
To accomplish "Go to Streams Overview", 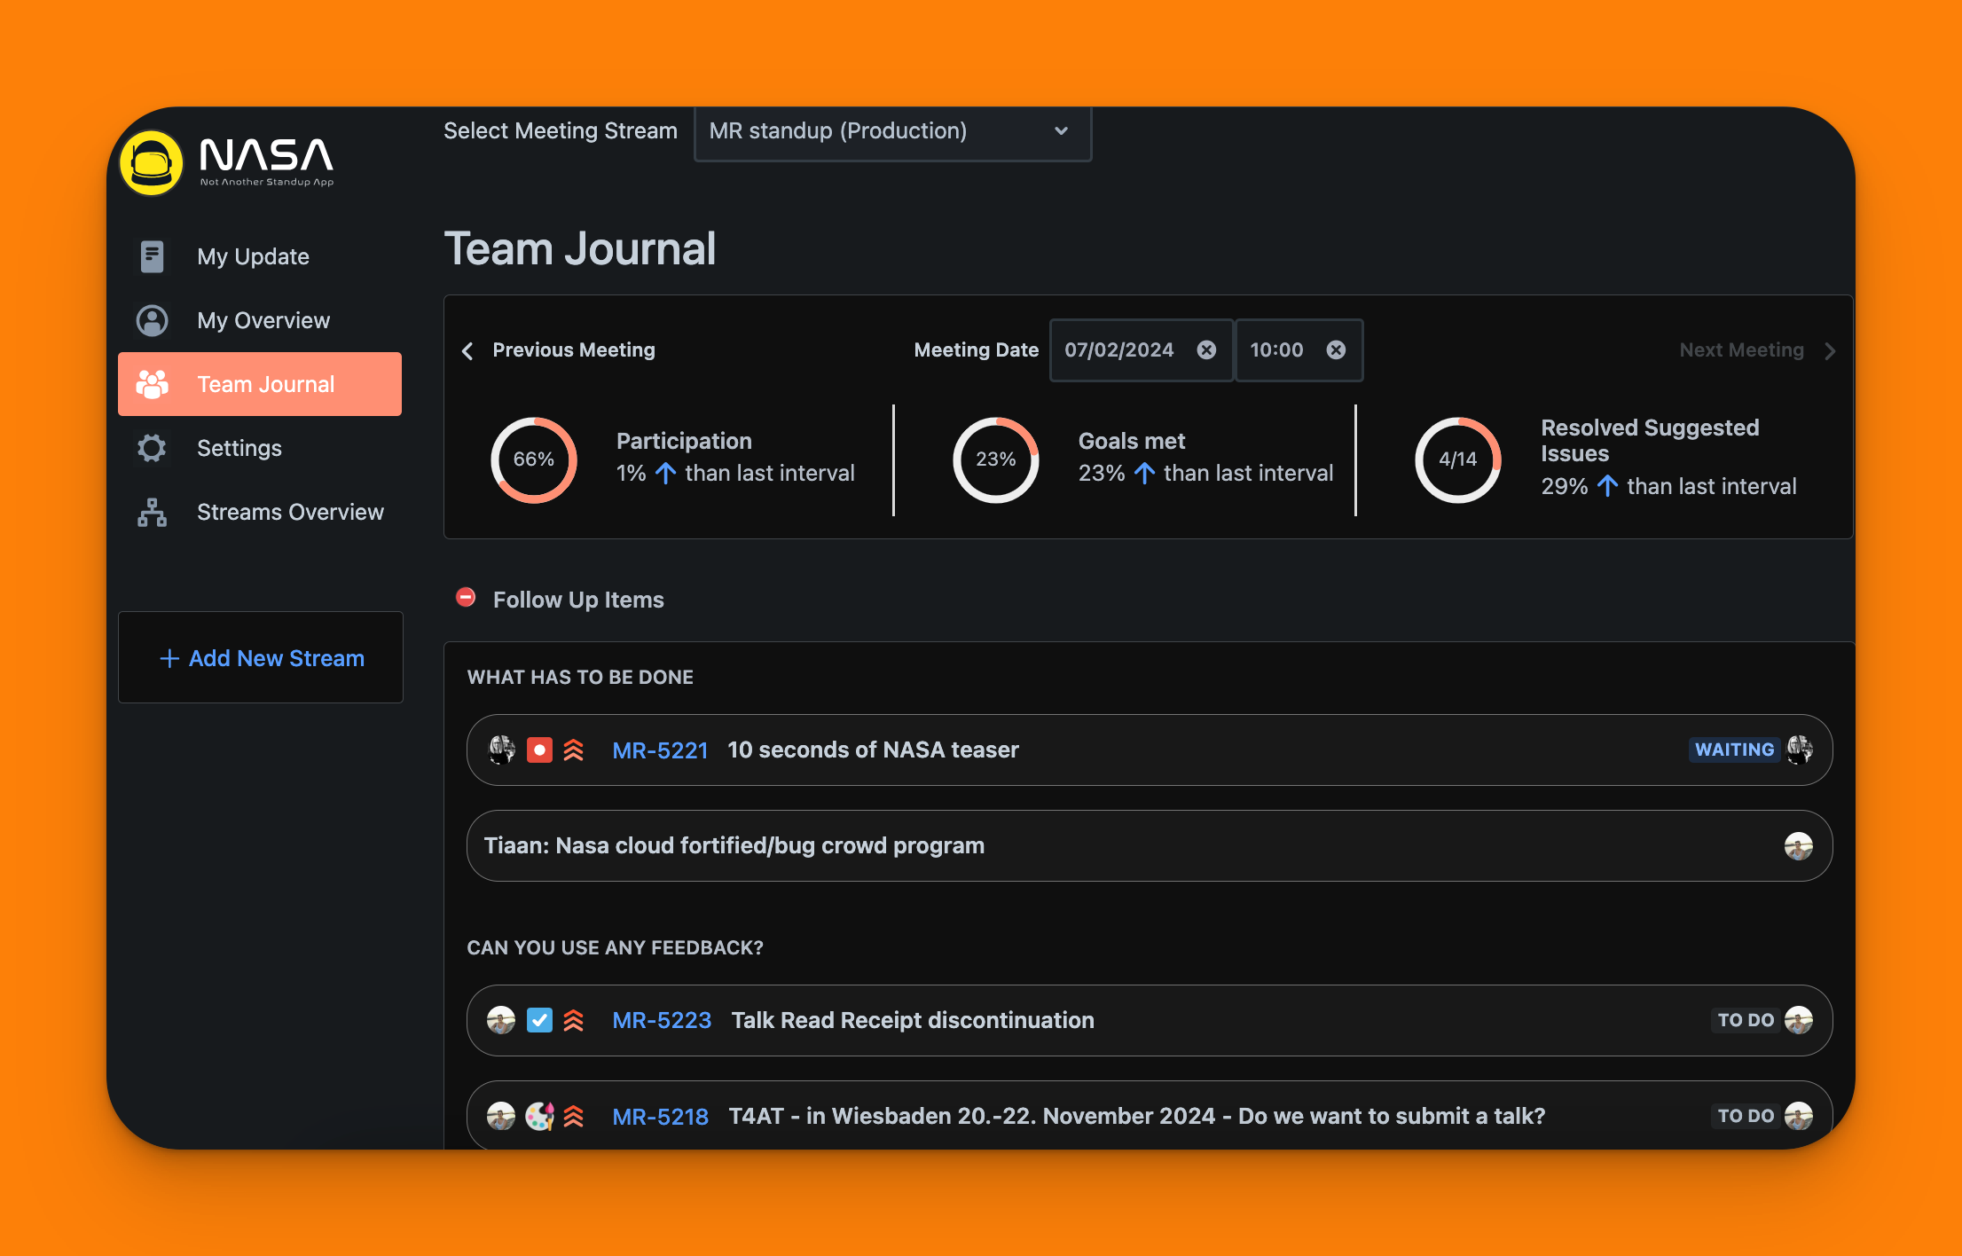I will click(260, 512).
